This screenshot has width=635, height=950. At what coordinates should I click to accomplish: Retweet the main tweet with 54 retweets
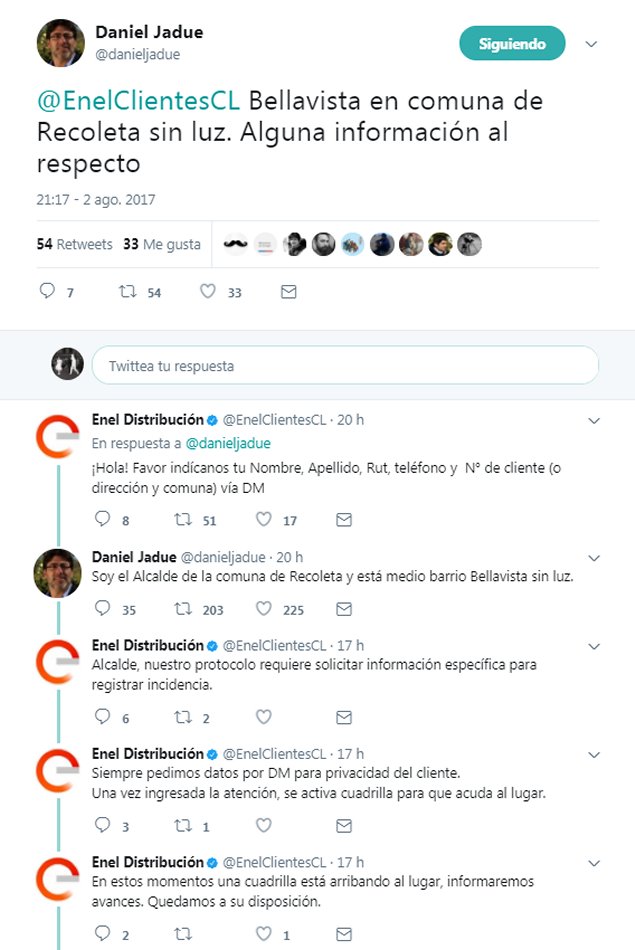tap(127, 292)
